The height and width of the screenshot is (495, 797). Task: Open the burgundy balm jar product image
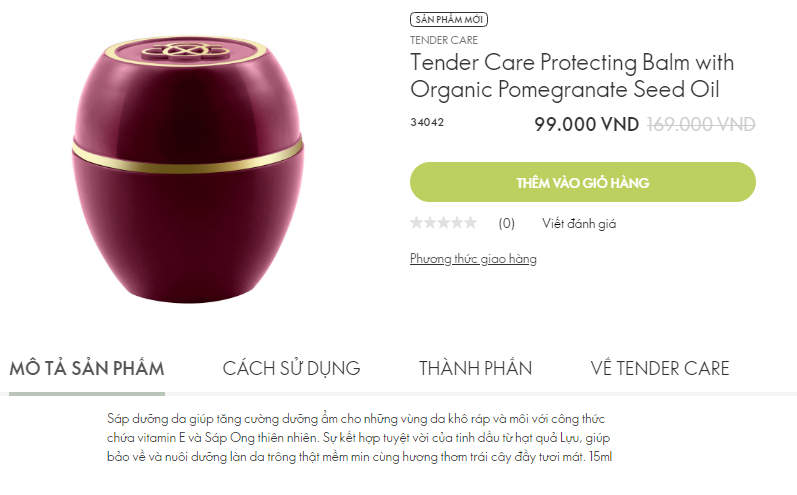click(188, 169)
